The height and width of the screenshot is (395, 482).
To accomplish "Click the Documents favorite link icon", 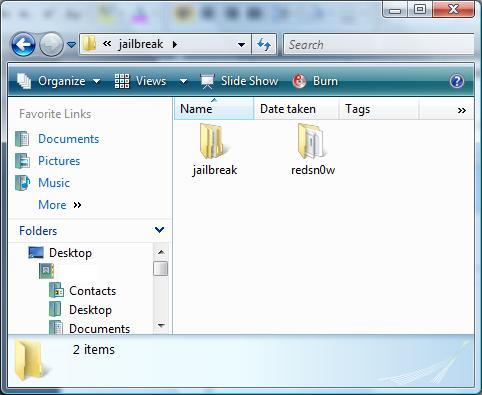I will tap(22, 139).
